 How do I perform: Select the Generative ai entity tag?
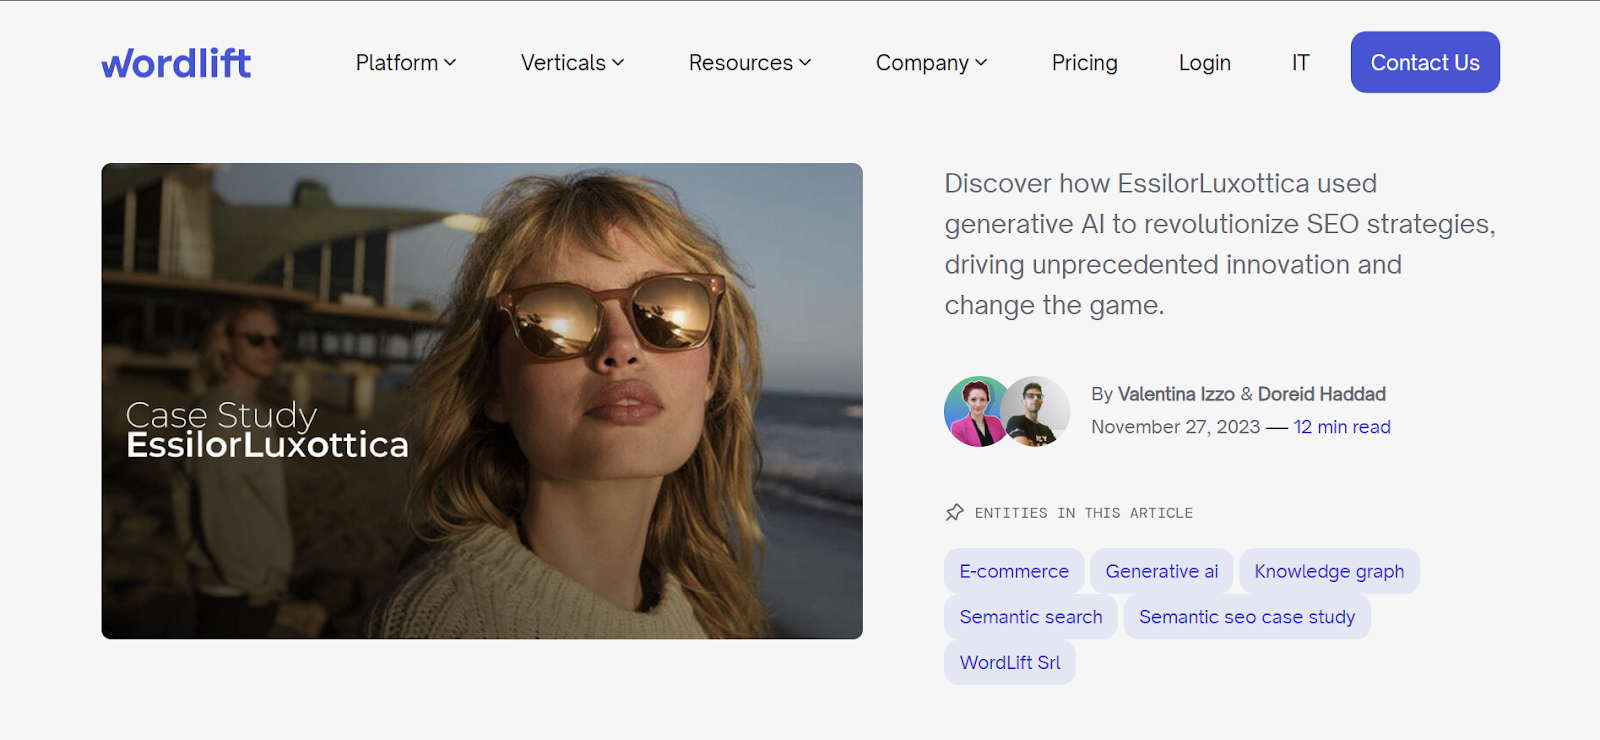[1162, 571]
